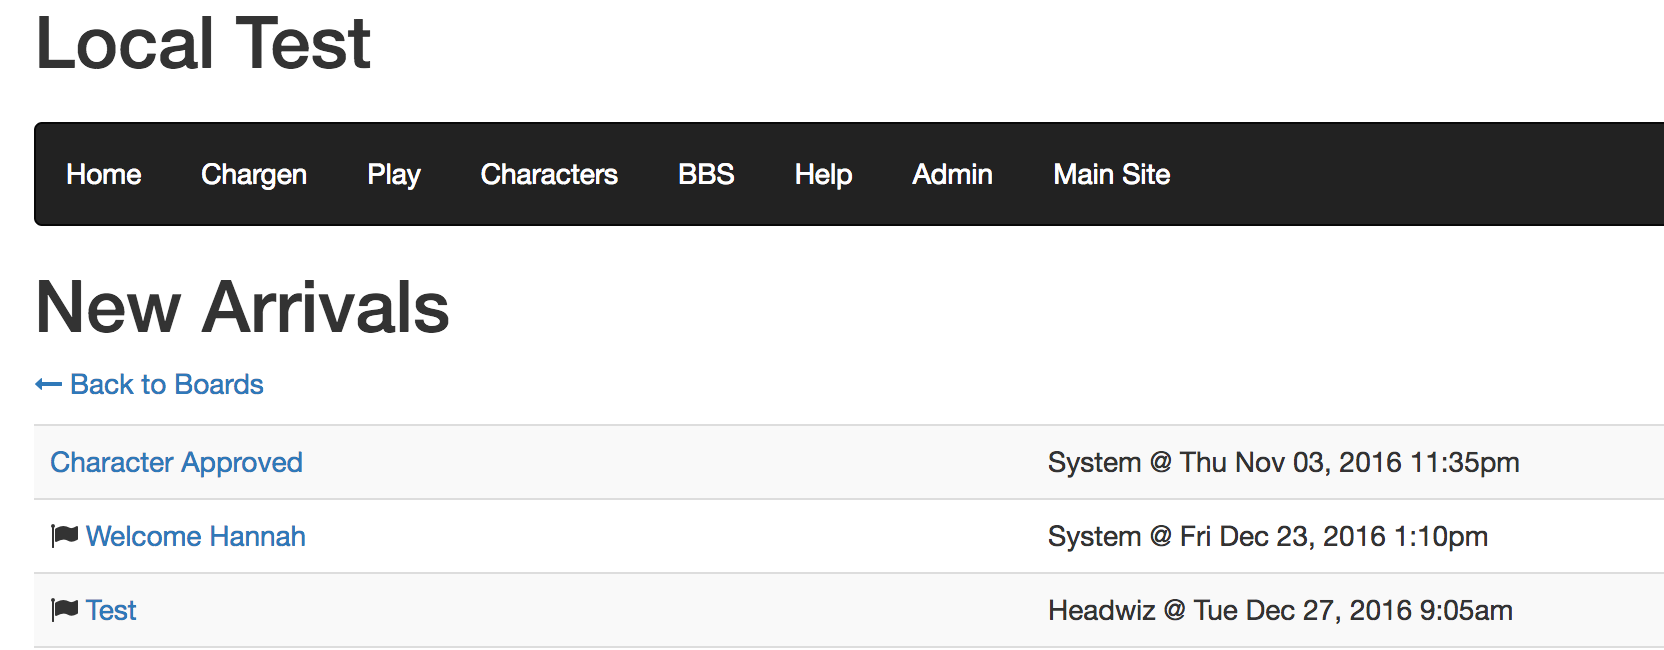Click the New Arrivals board heading
This screenshot has height=650, width=1664.
(242, 307)
